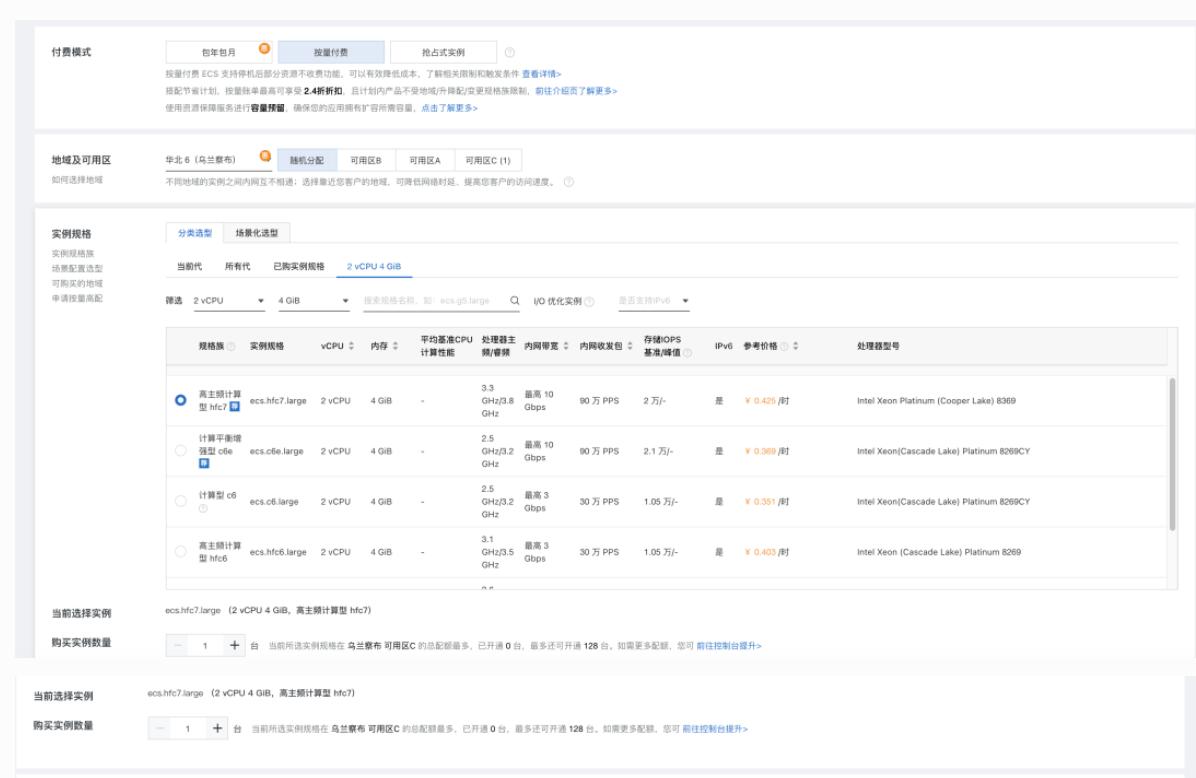Select 随机分配 availability zone
This screenshot has width=1196, height=778.
tap(307, 160)
